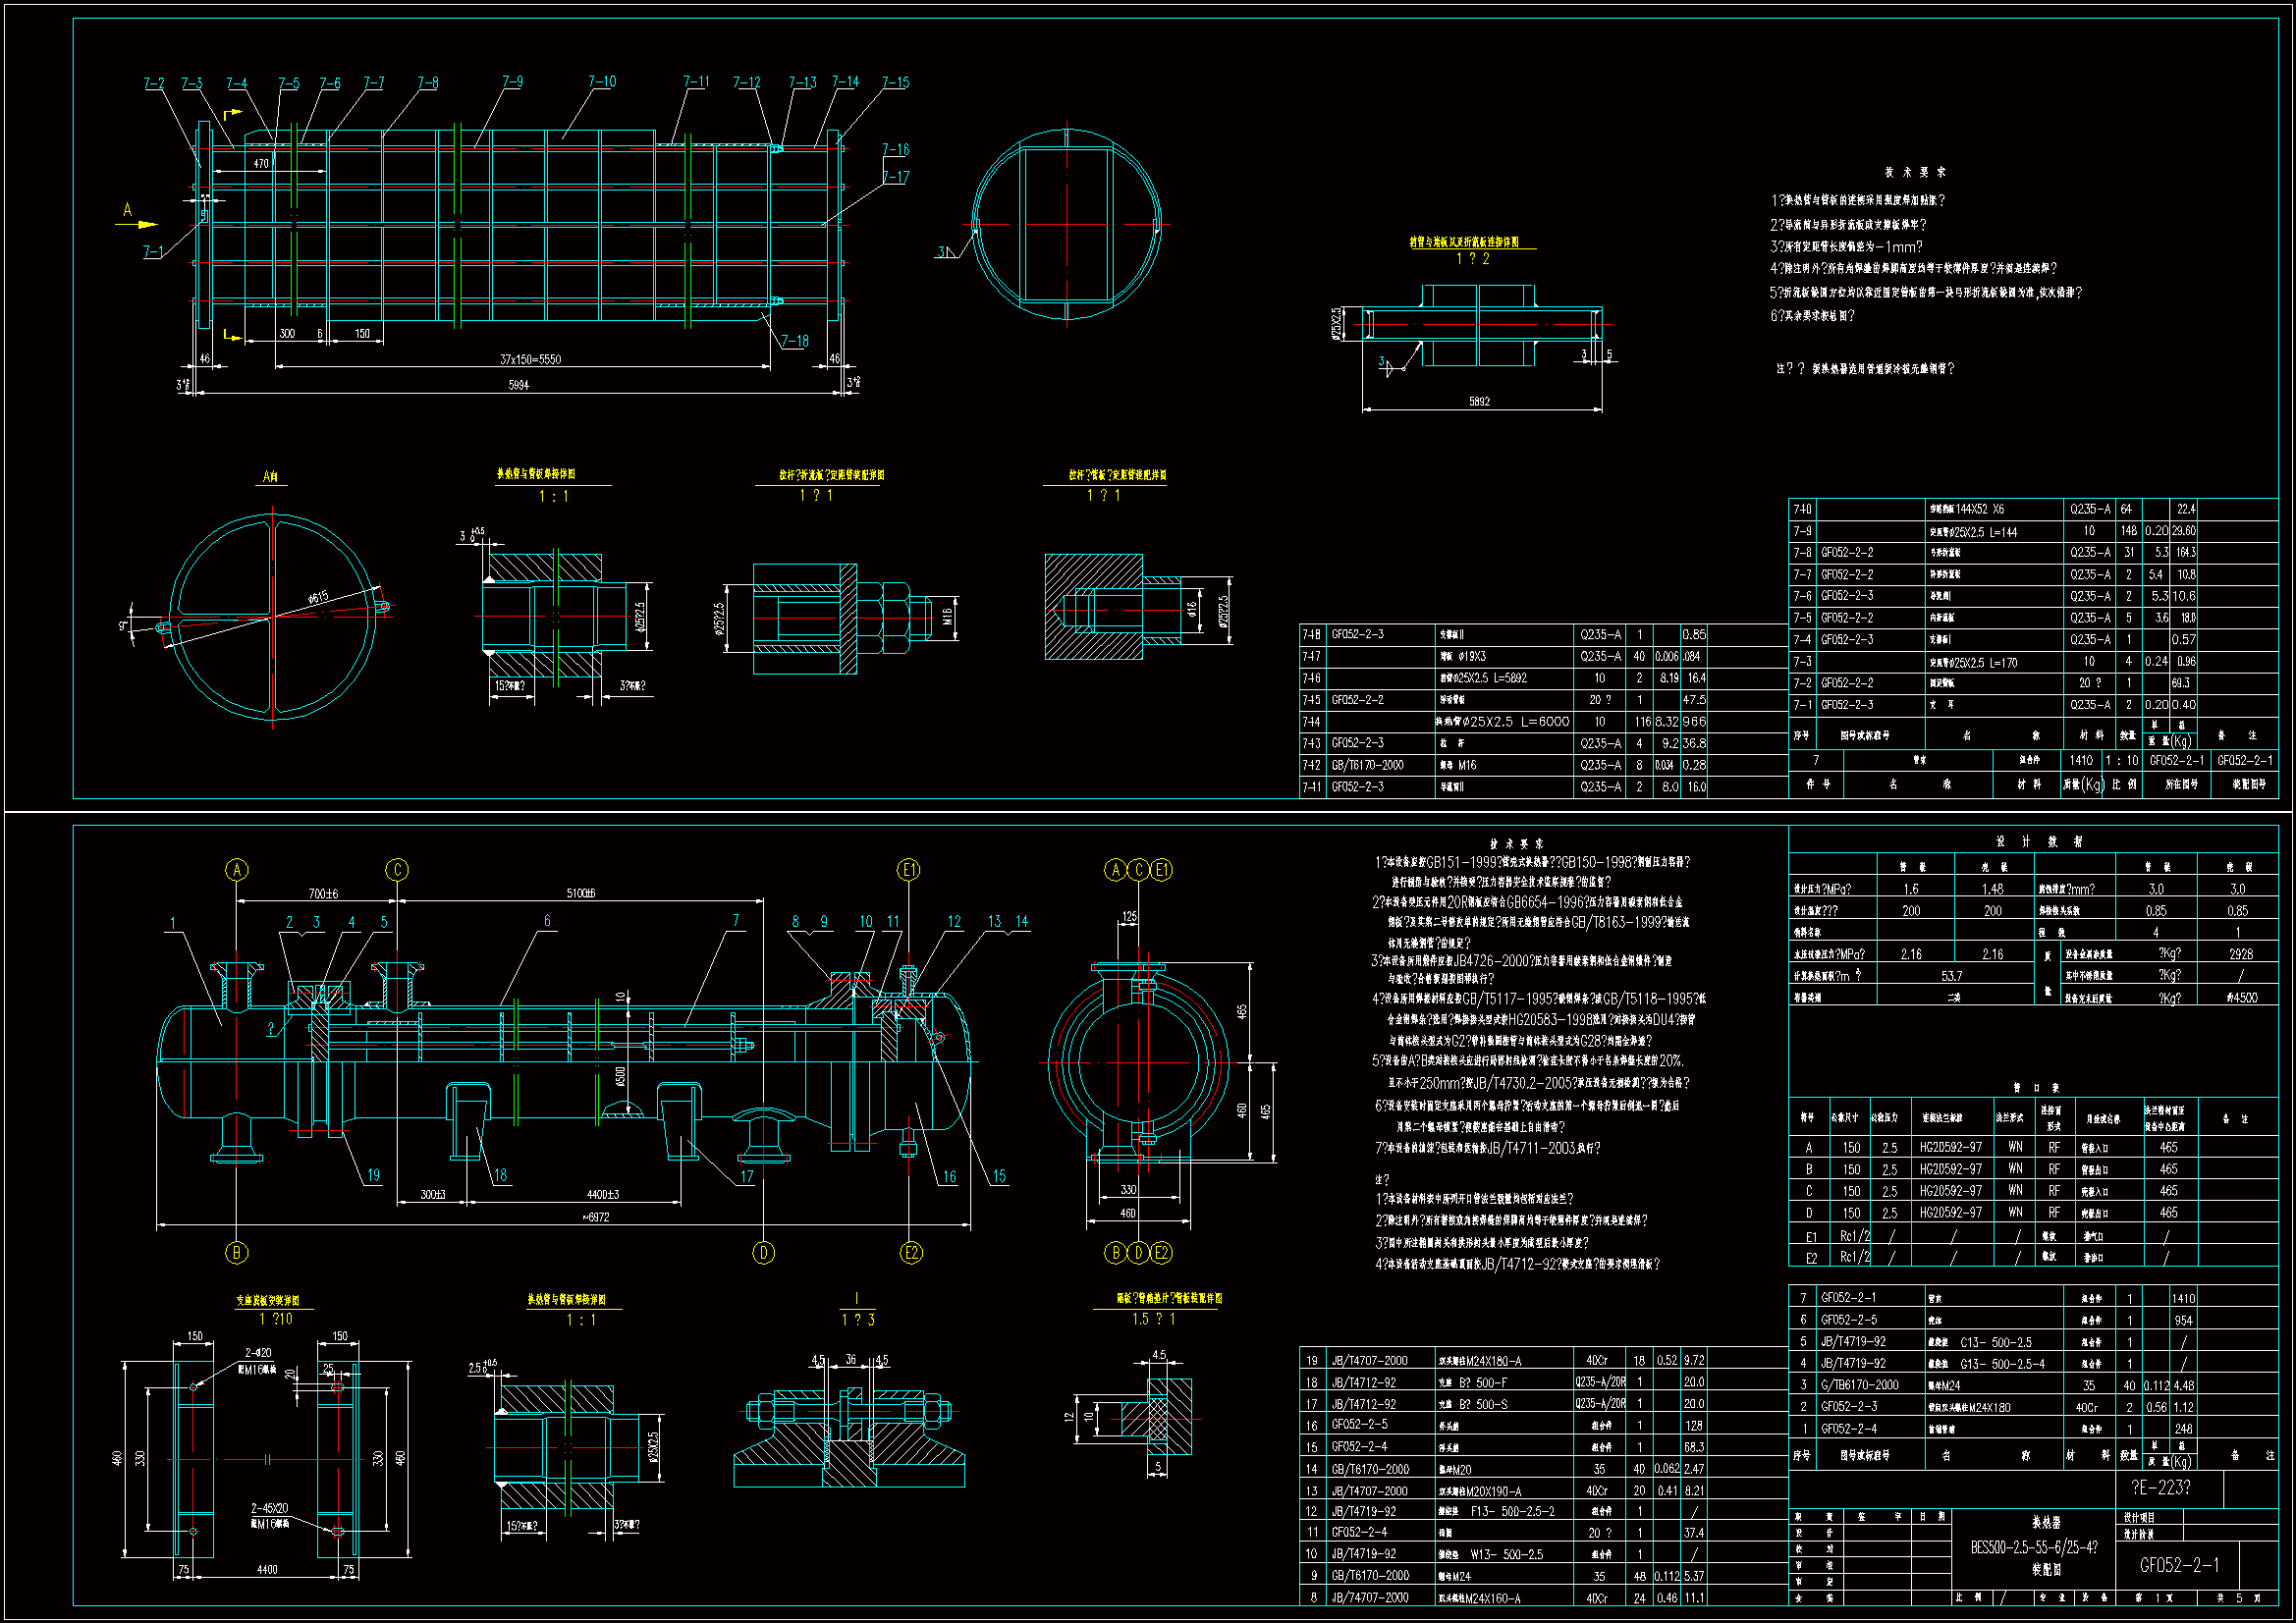Pick part callout "16" on the assembly view
This screenshot has height=1623, width=2296.
tap(949, 1176)
